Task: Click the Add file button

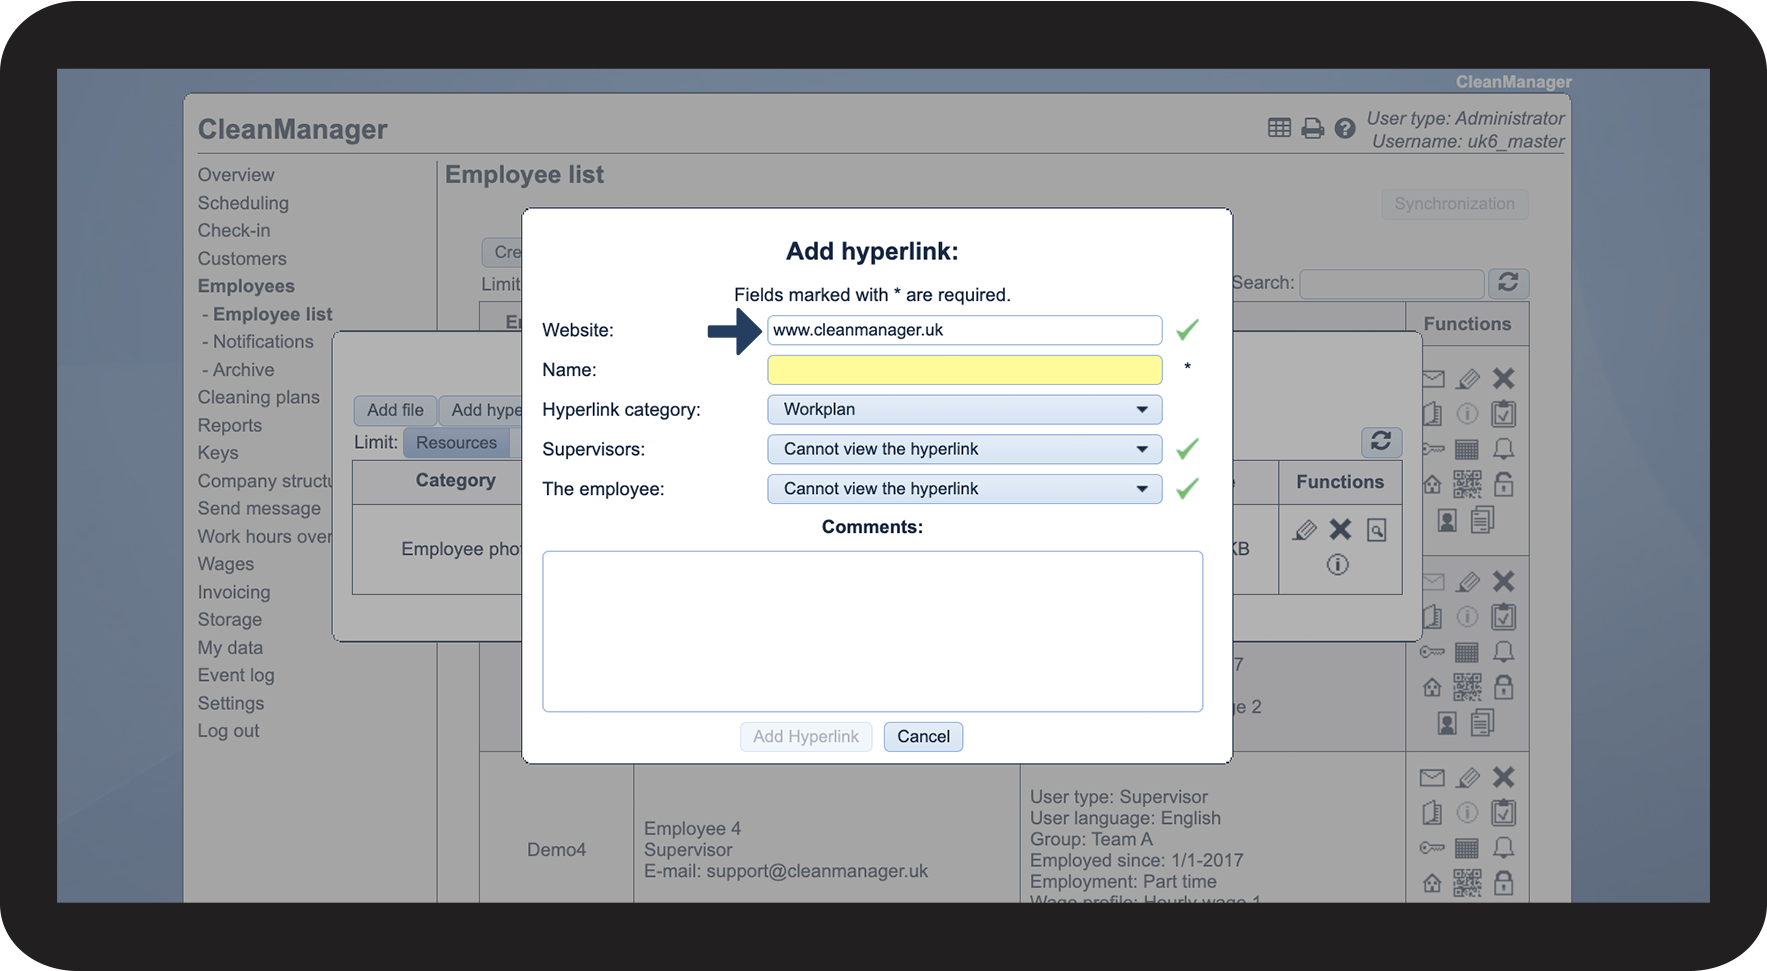Action: coord(395,410)
